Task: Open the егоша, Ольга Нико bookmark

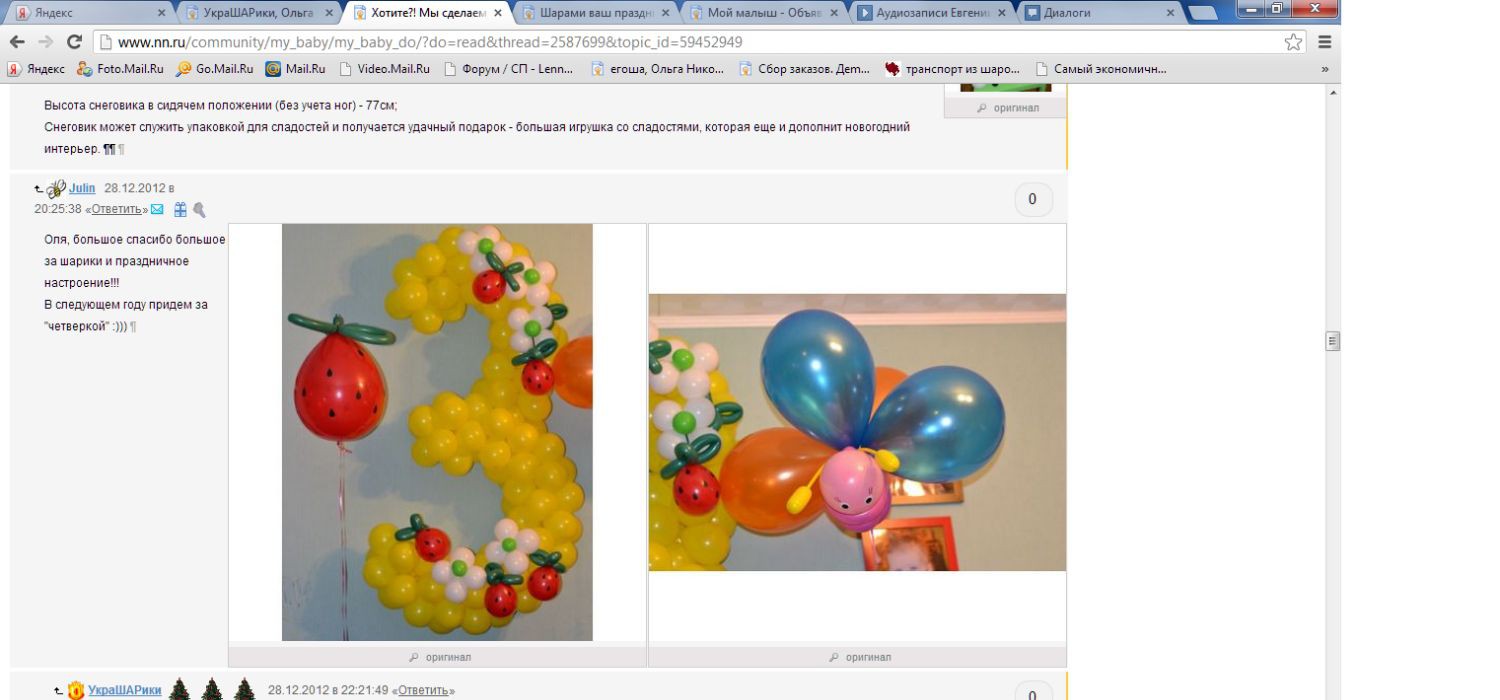Action: coord(657,69)
